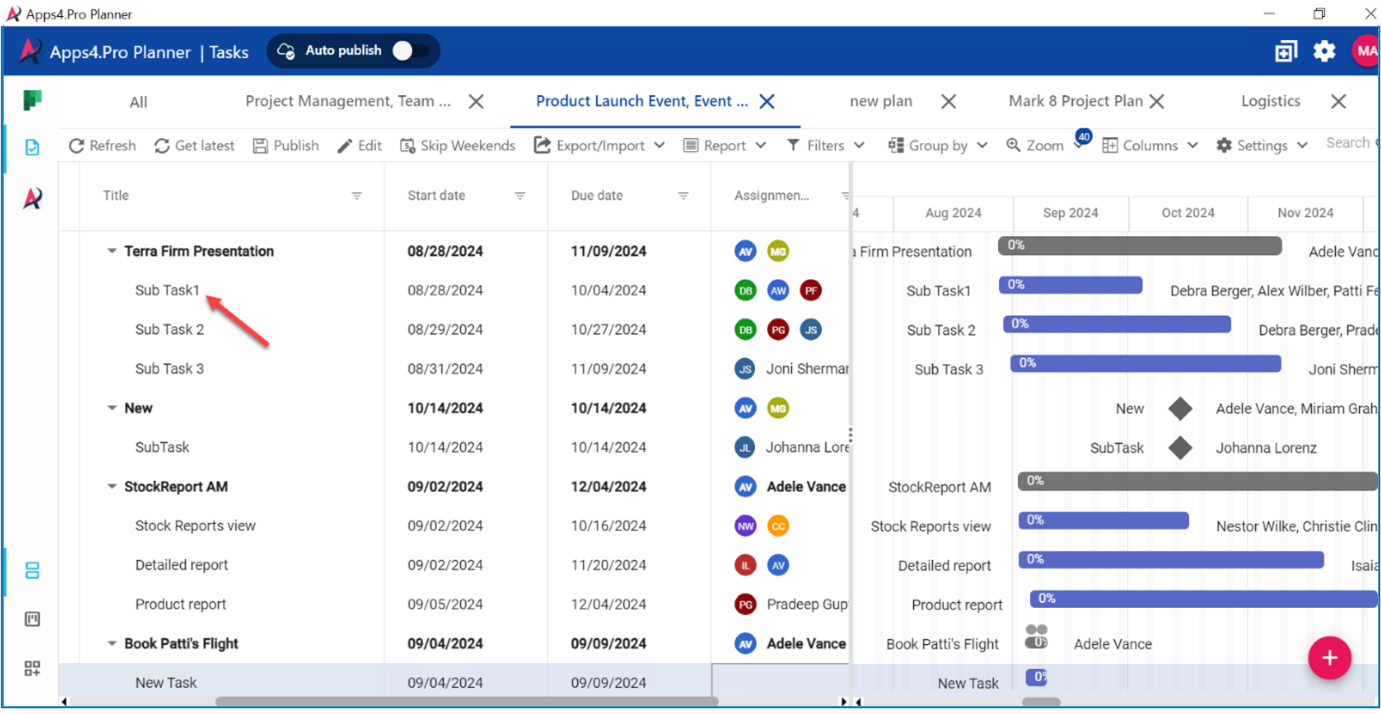Click the green Planner icon in sidebar
Image resolution: width=1381 pixels, height=714 pixels.
32,100
